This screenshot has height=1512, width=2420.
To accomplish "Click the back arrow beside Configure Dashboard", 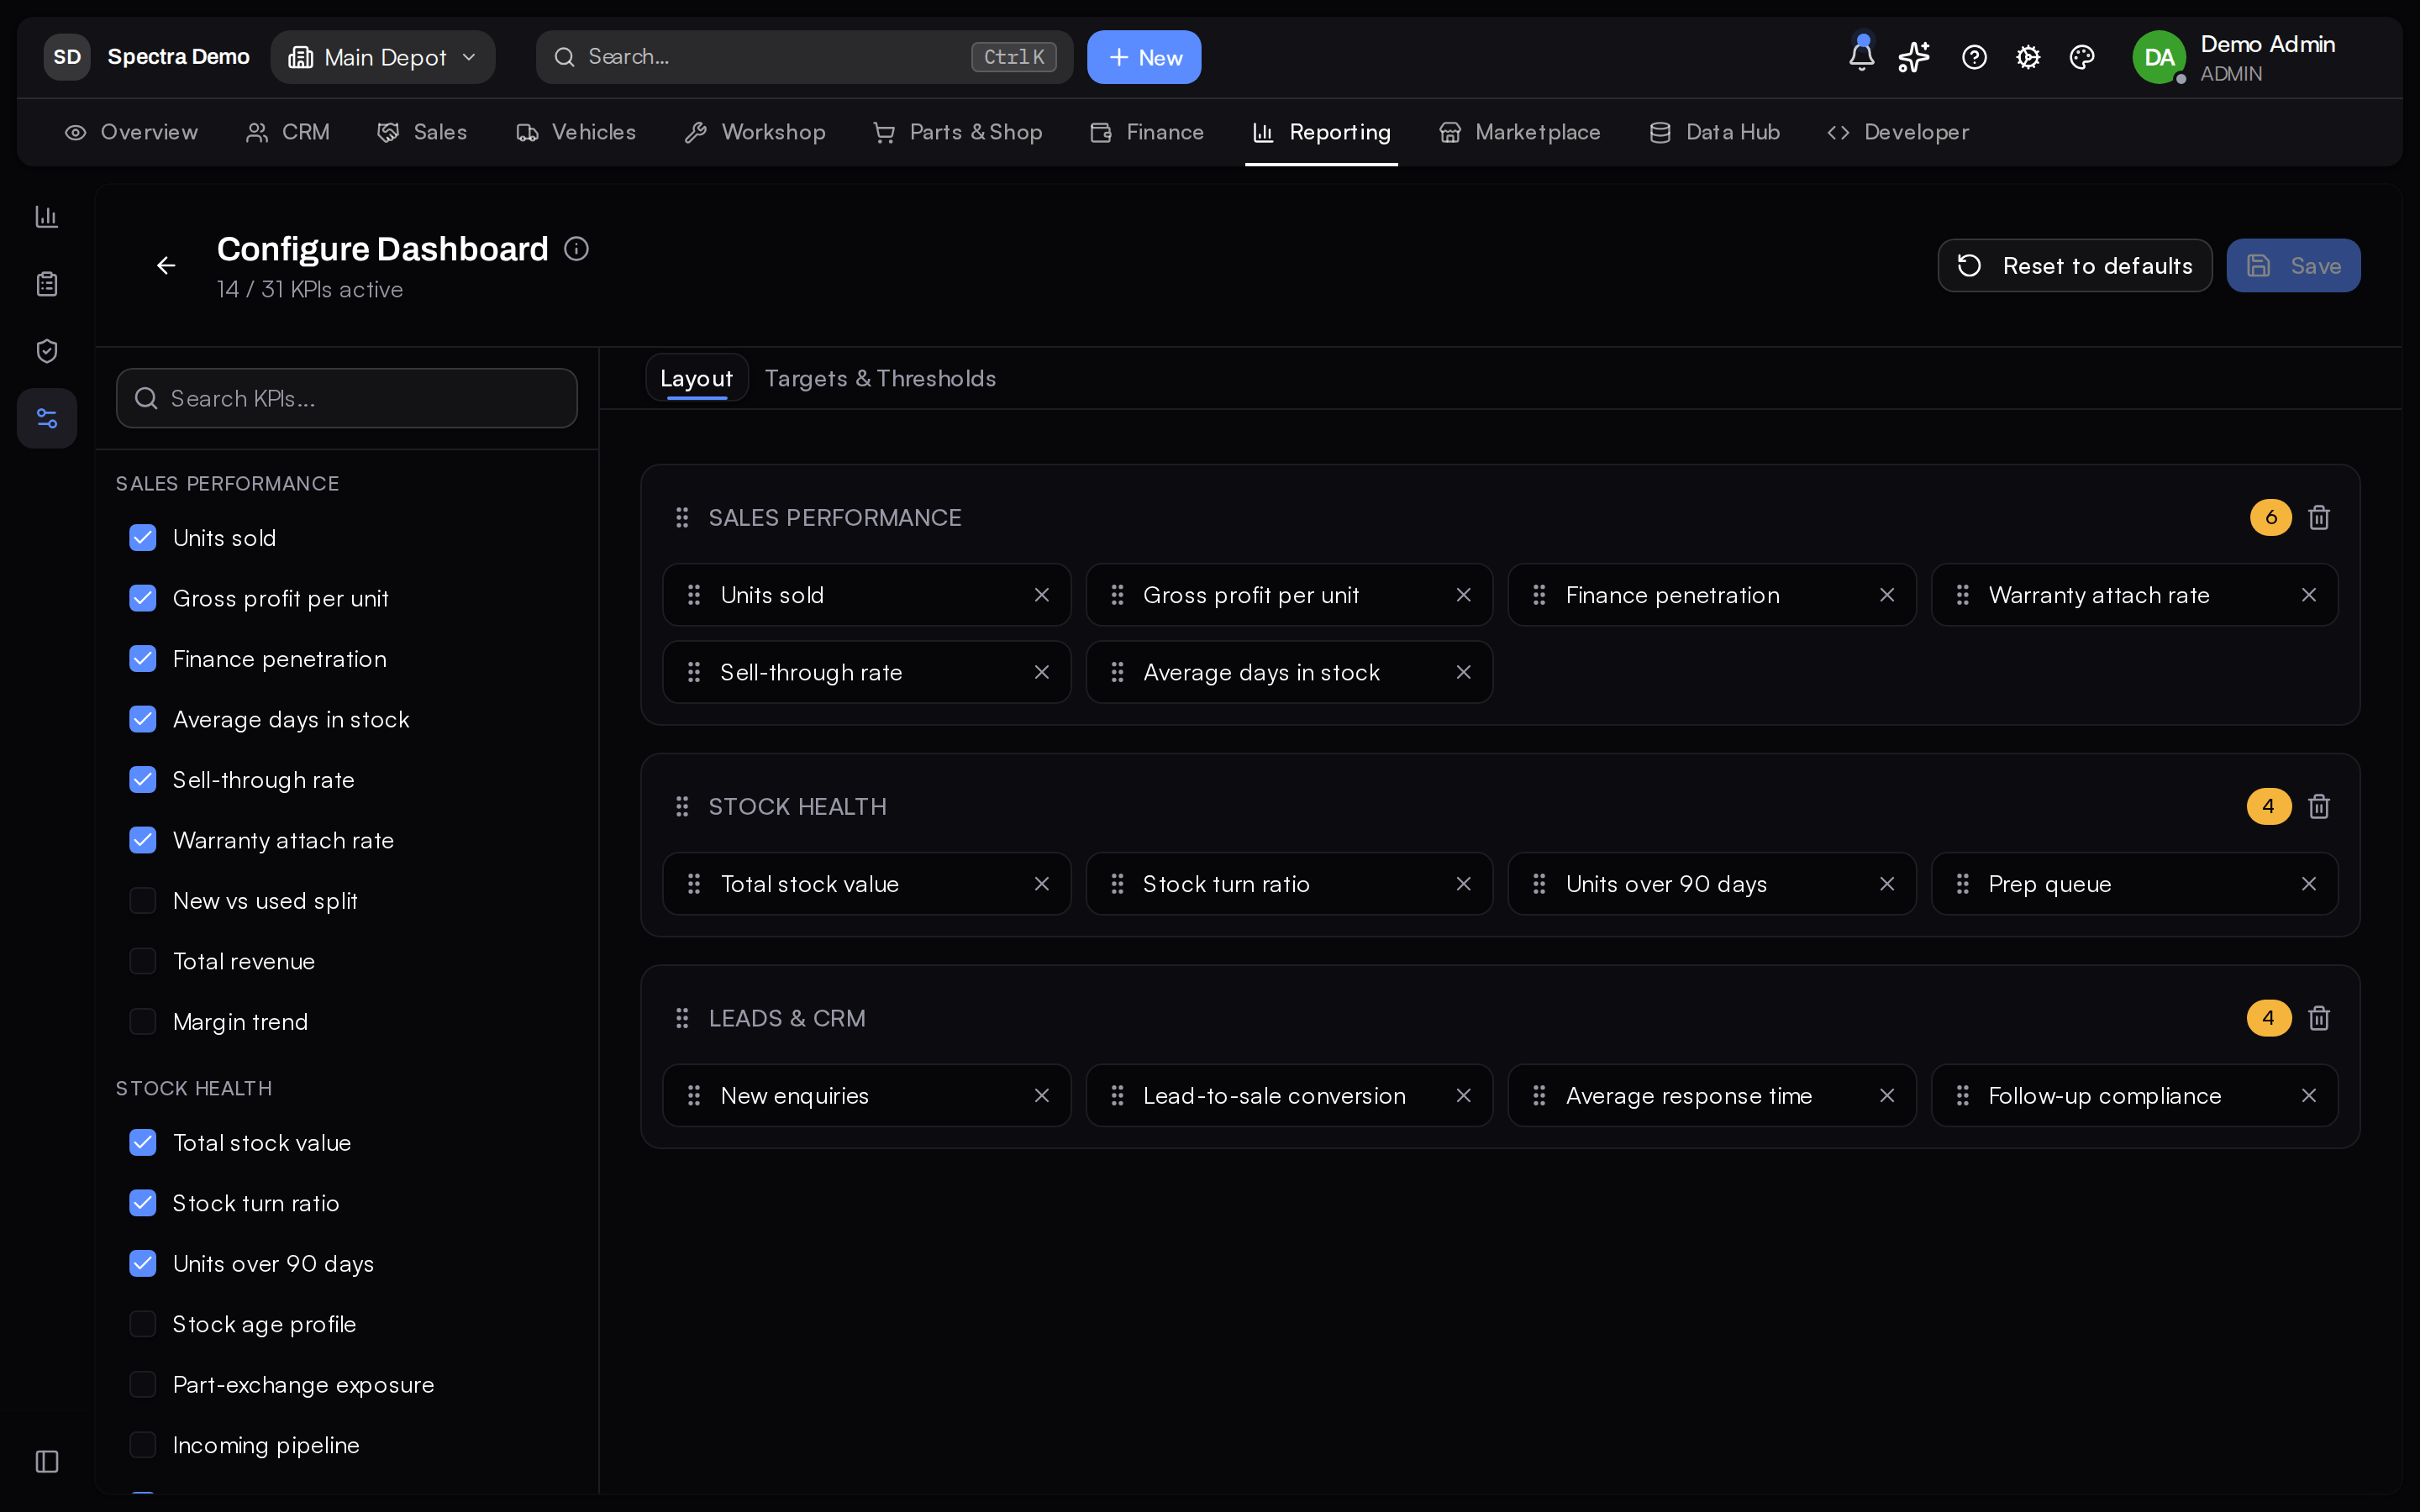I will tap(166, 265).
